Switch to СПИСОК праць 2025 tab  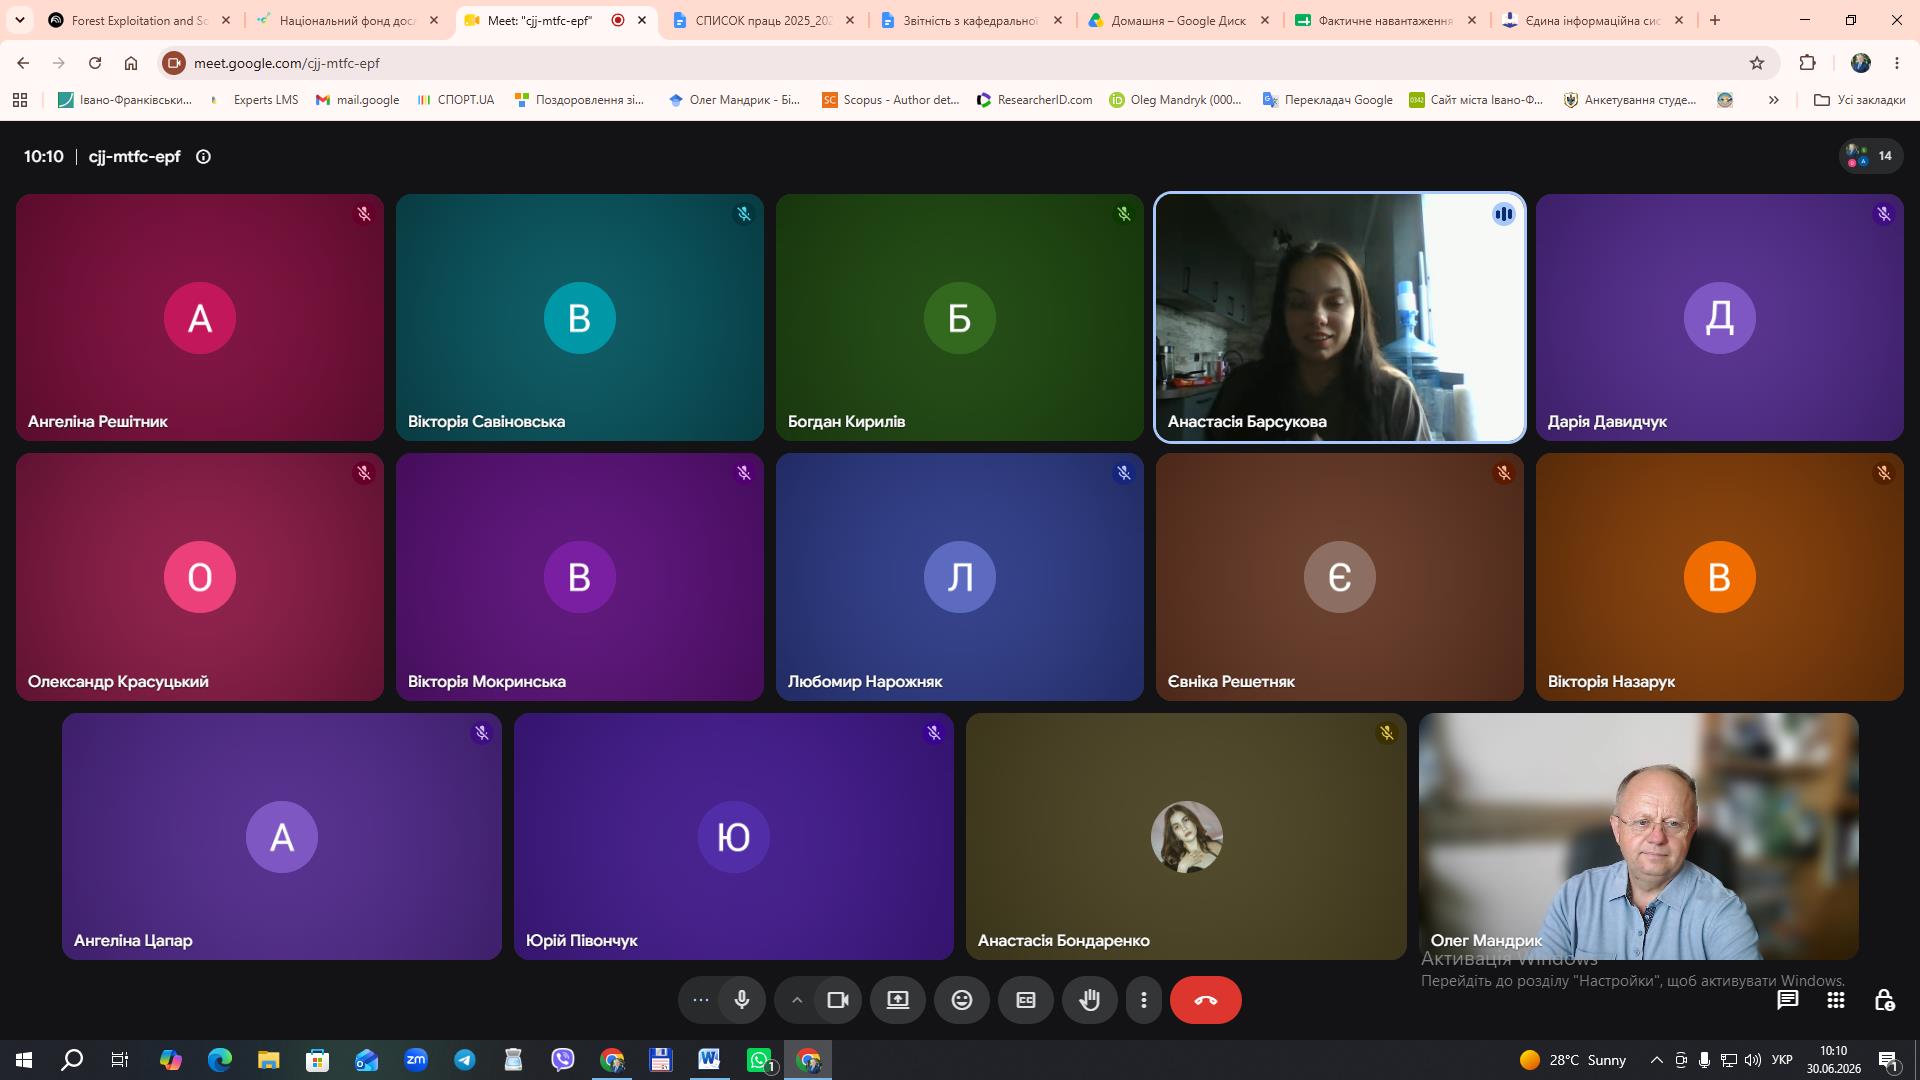pyautogui.click(x=765, y=20)
